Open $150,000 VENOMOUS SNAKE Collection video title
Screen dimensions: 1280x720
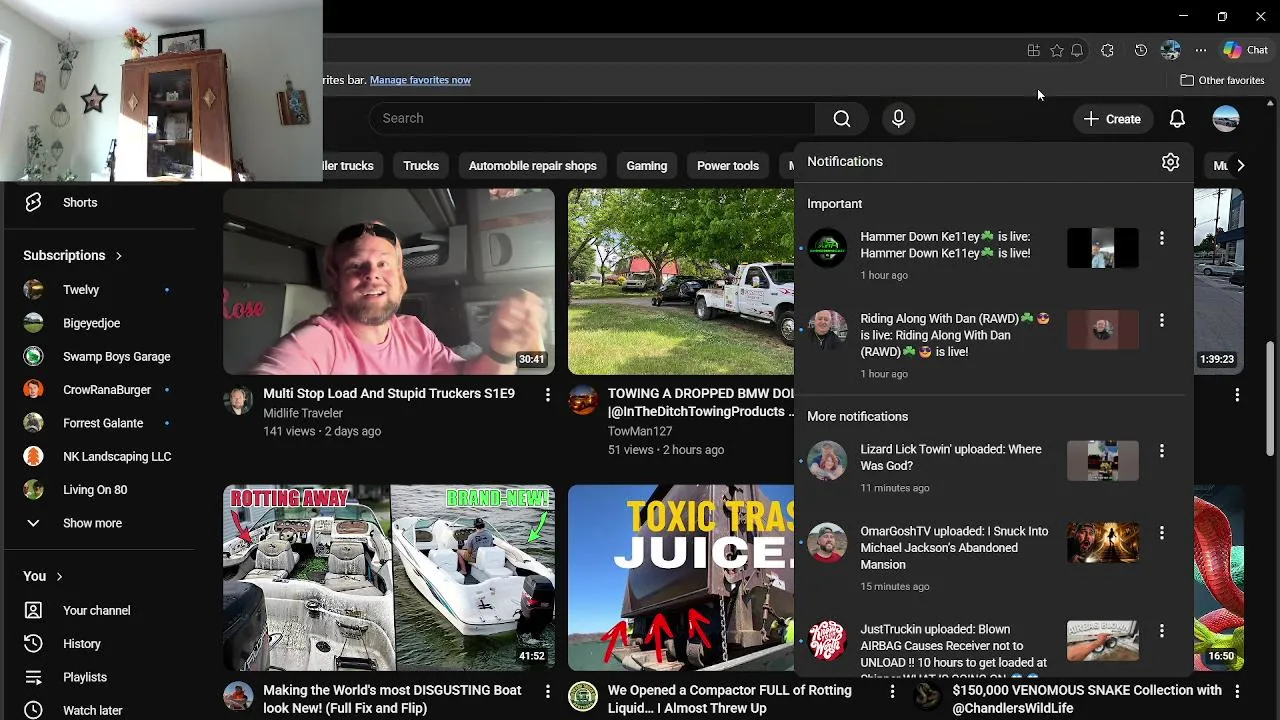1087,699
